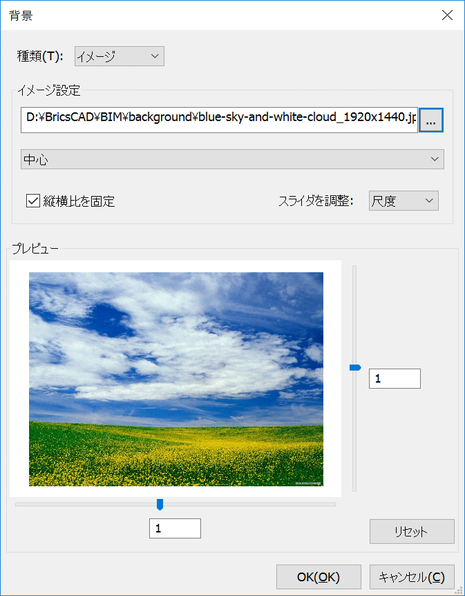This screenshot has width=465, height=596.
Task: Click the リセット button
Action: 412,531
